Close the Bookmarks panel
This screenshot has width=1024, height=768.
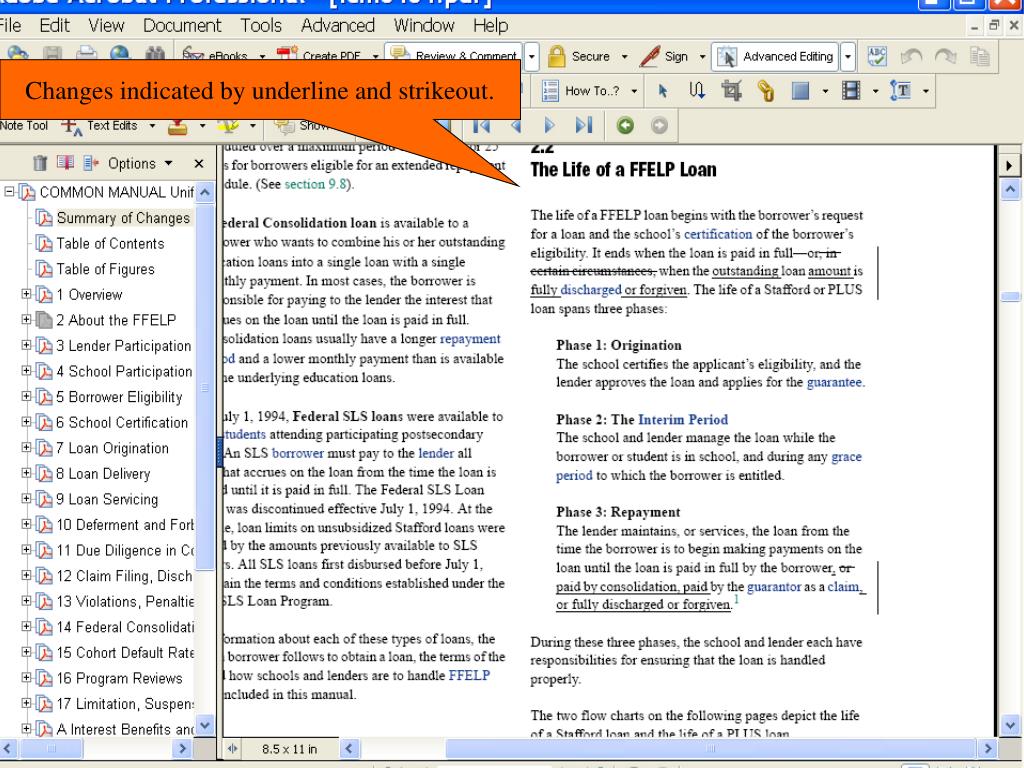[199, 163]
